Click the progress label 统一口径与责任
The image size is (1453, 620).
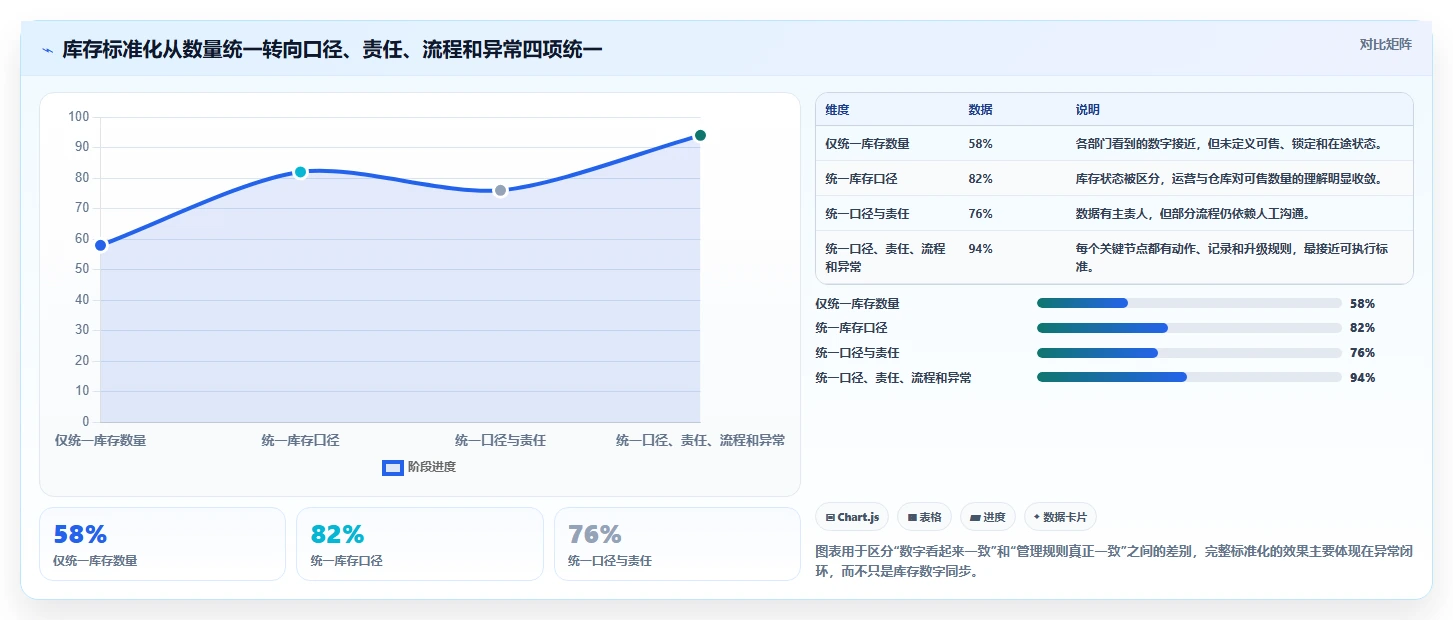pos(857,353)
